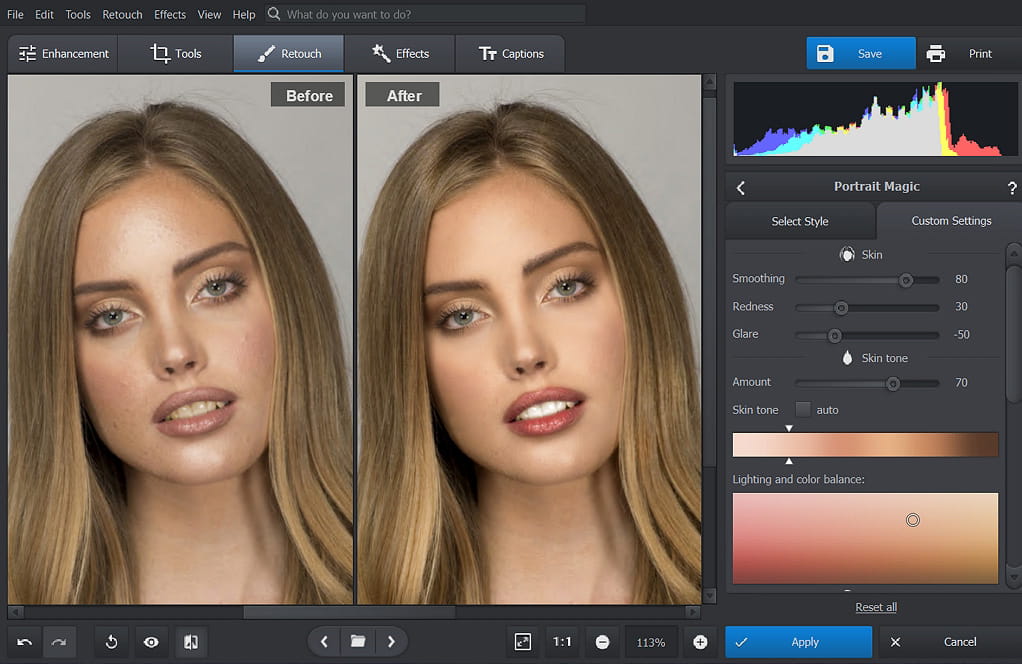Viewport: 1022px width, 664px height.
Task: Click the redo arrow icon
Action: pyautogui.click(x=59, y=642)
